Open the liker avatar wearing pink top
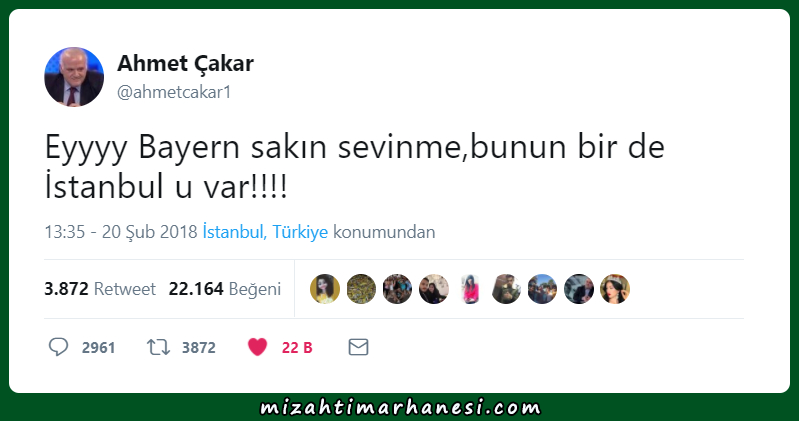The image size is (799, 421). point(470,289)
